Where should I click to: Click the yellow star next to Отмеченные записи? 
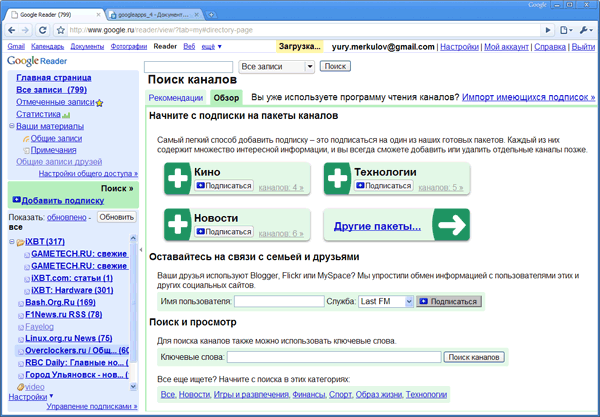pyautogui.click(x=99, y=103)
